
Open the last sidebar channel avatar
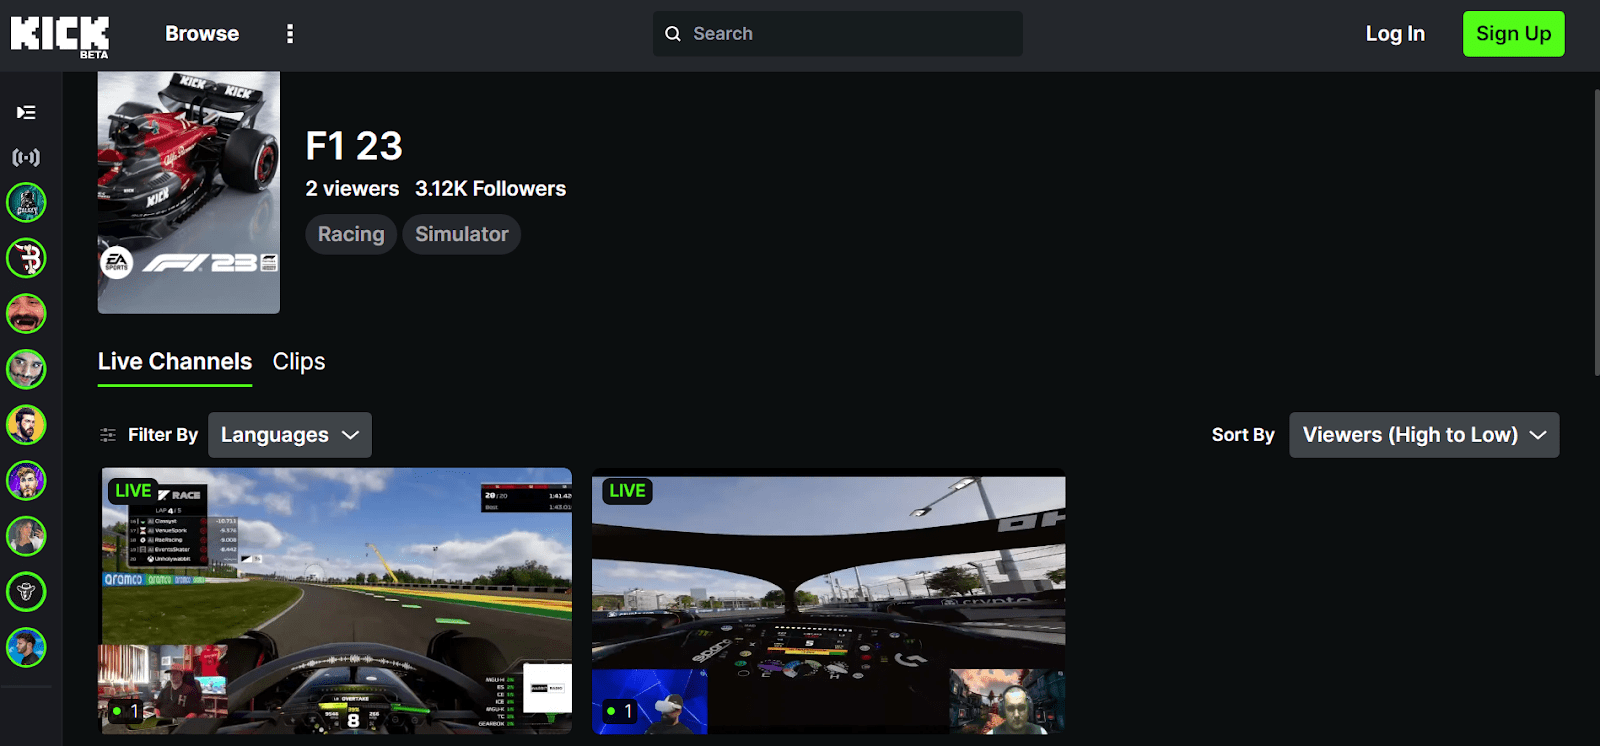pos(26,648)
